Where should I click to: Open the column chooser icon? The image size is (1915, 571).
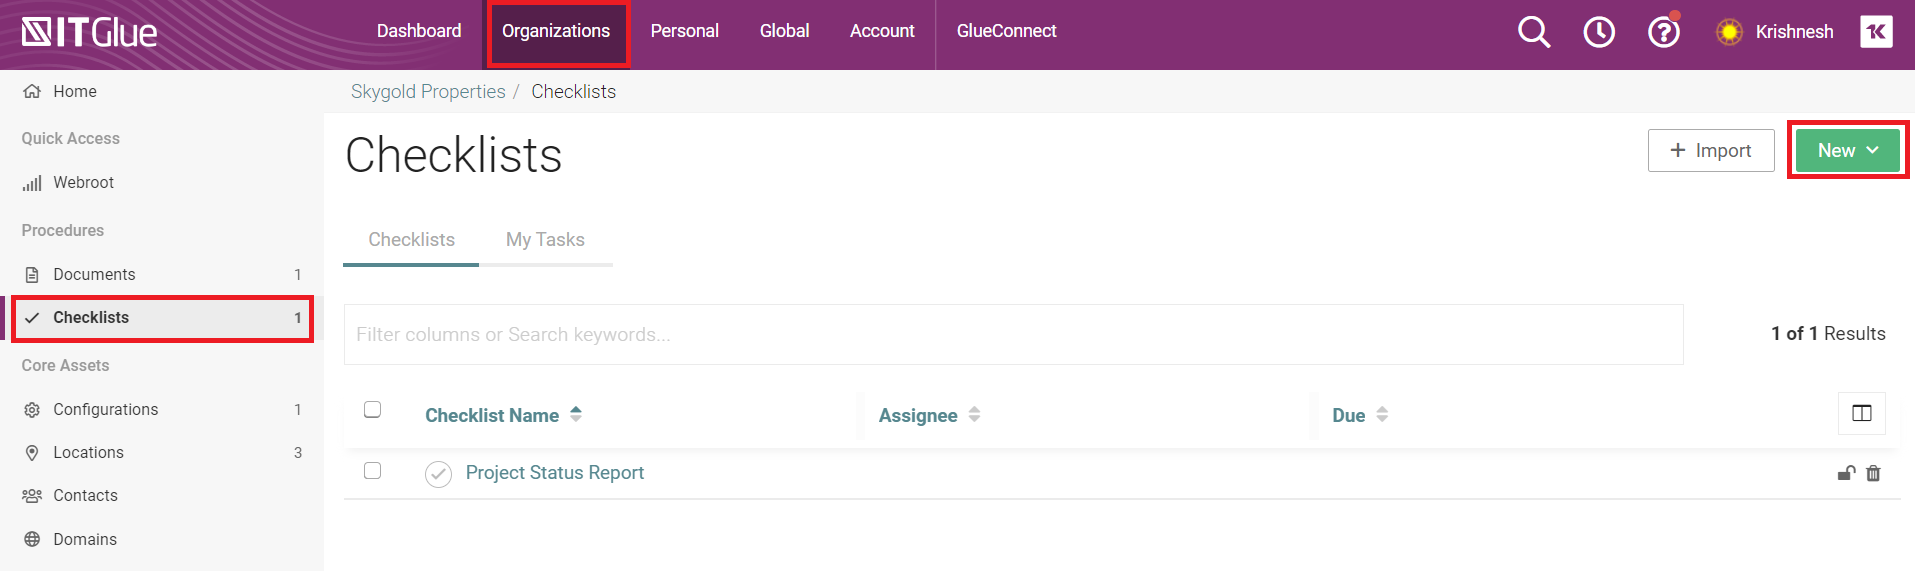(x=1861, y=413)
